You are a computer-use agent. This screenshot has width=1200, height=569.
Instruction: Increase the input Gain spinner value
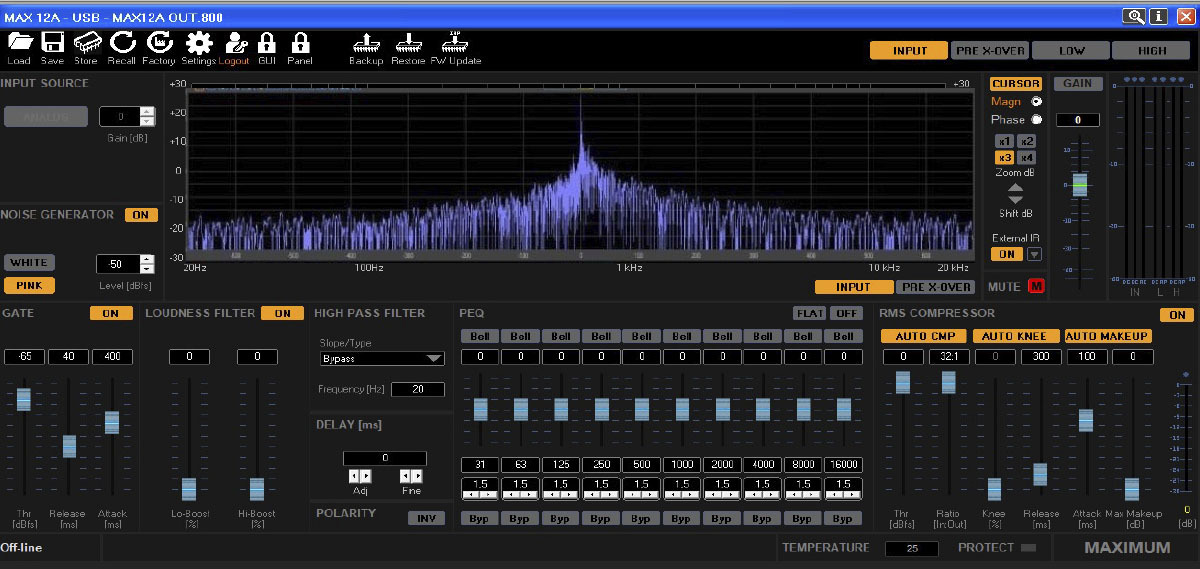[148, 112]
